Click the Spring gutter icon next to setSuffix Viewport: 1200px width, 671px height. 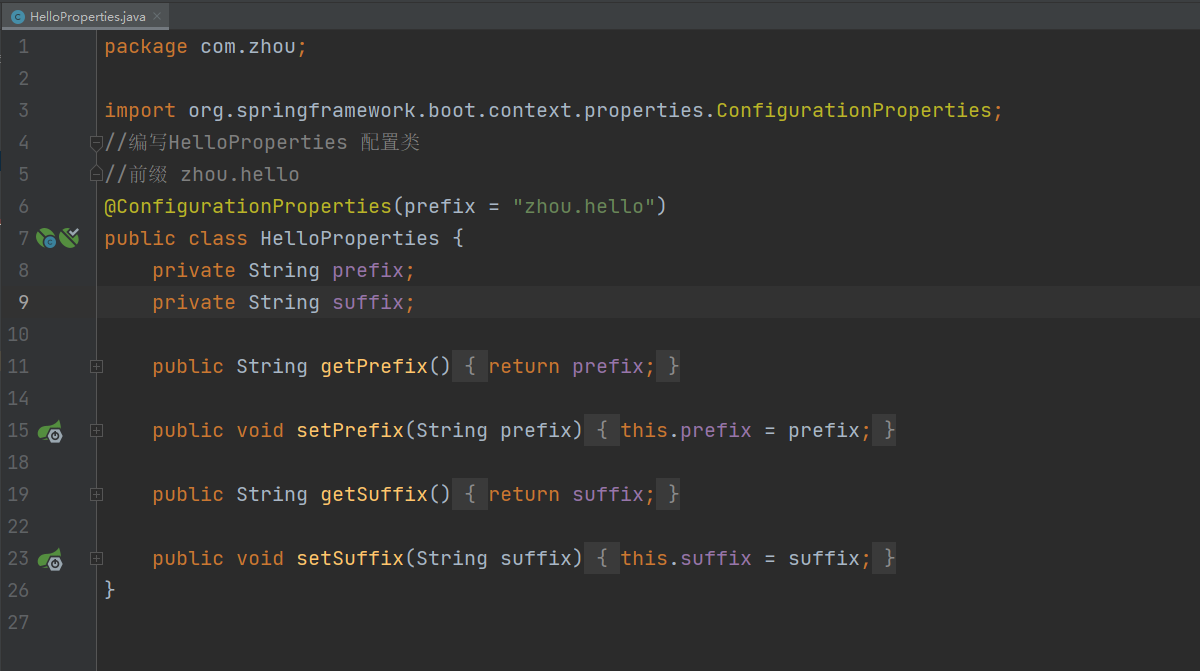(51, 559)
